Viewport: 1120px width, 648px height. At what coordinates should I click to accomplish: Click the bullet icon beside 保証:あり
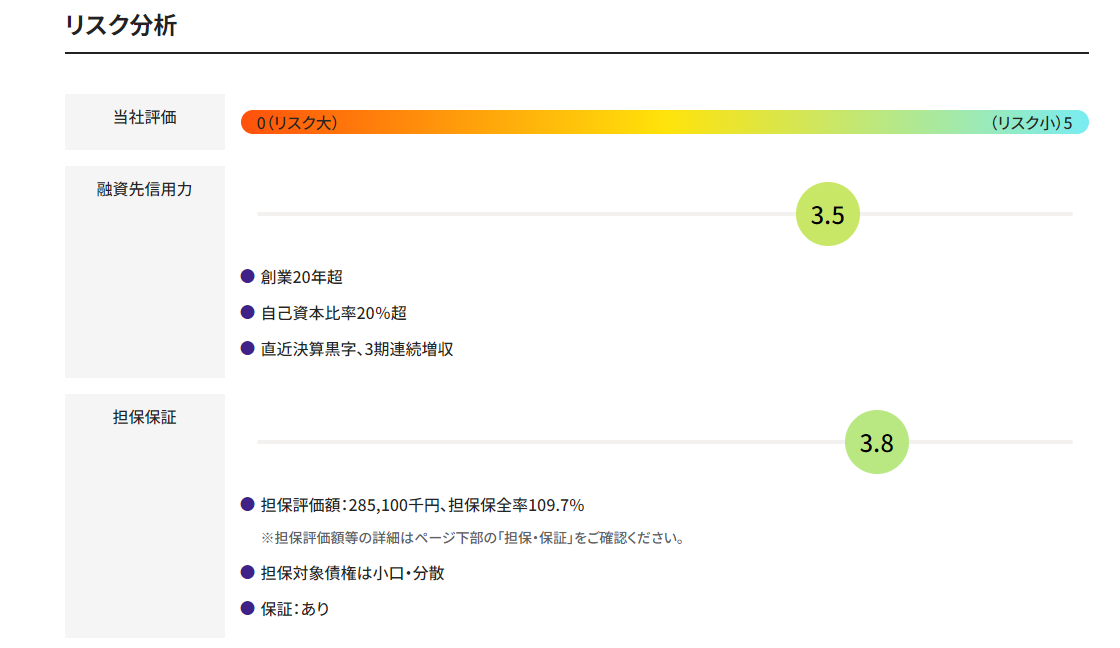[x=247, y=608]
